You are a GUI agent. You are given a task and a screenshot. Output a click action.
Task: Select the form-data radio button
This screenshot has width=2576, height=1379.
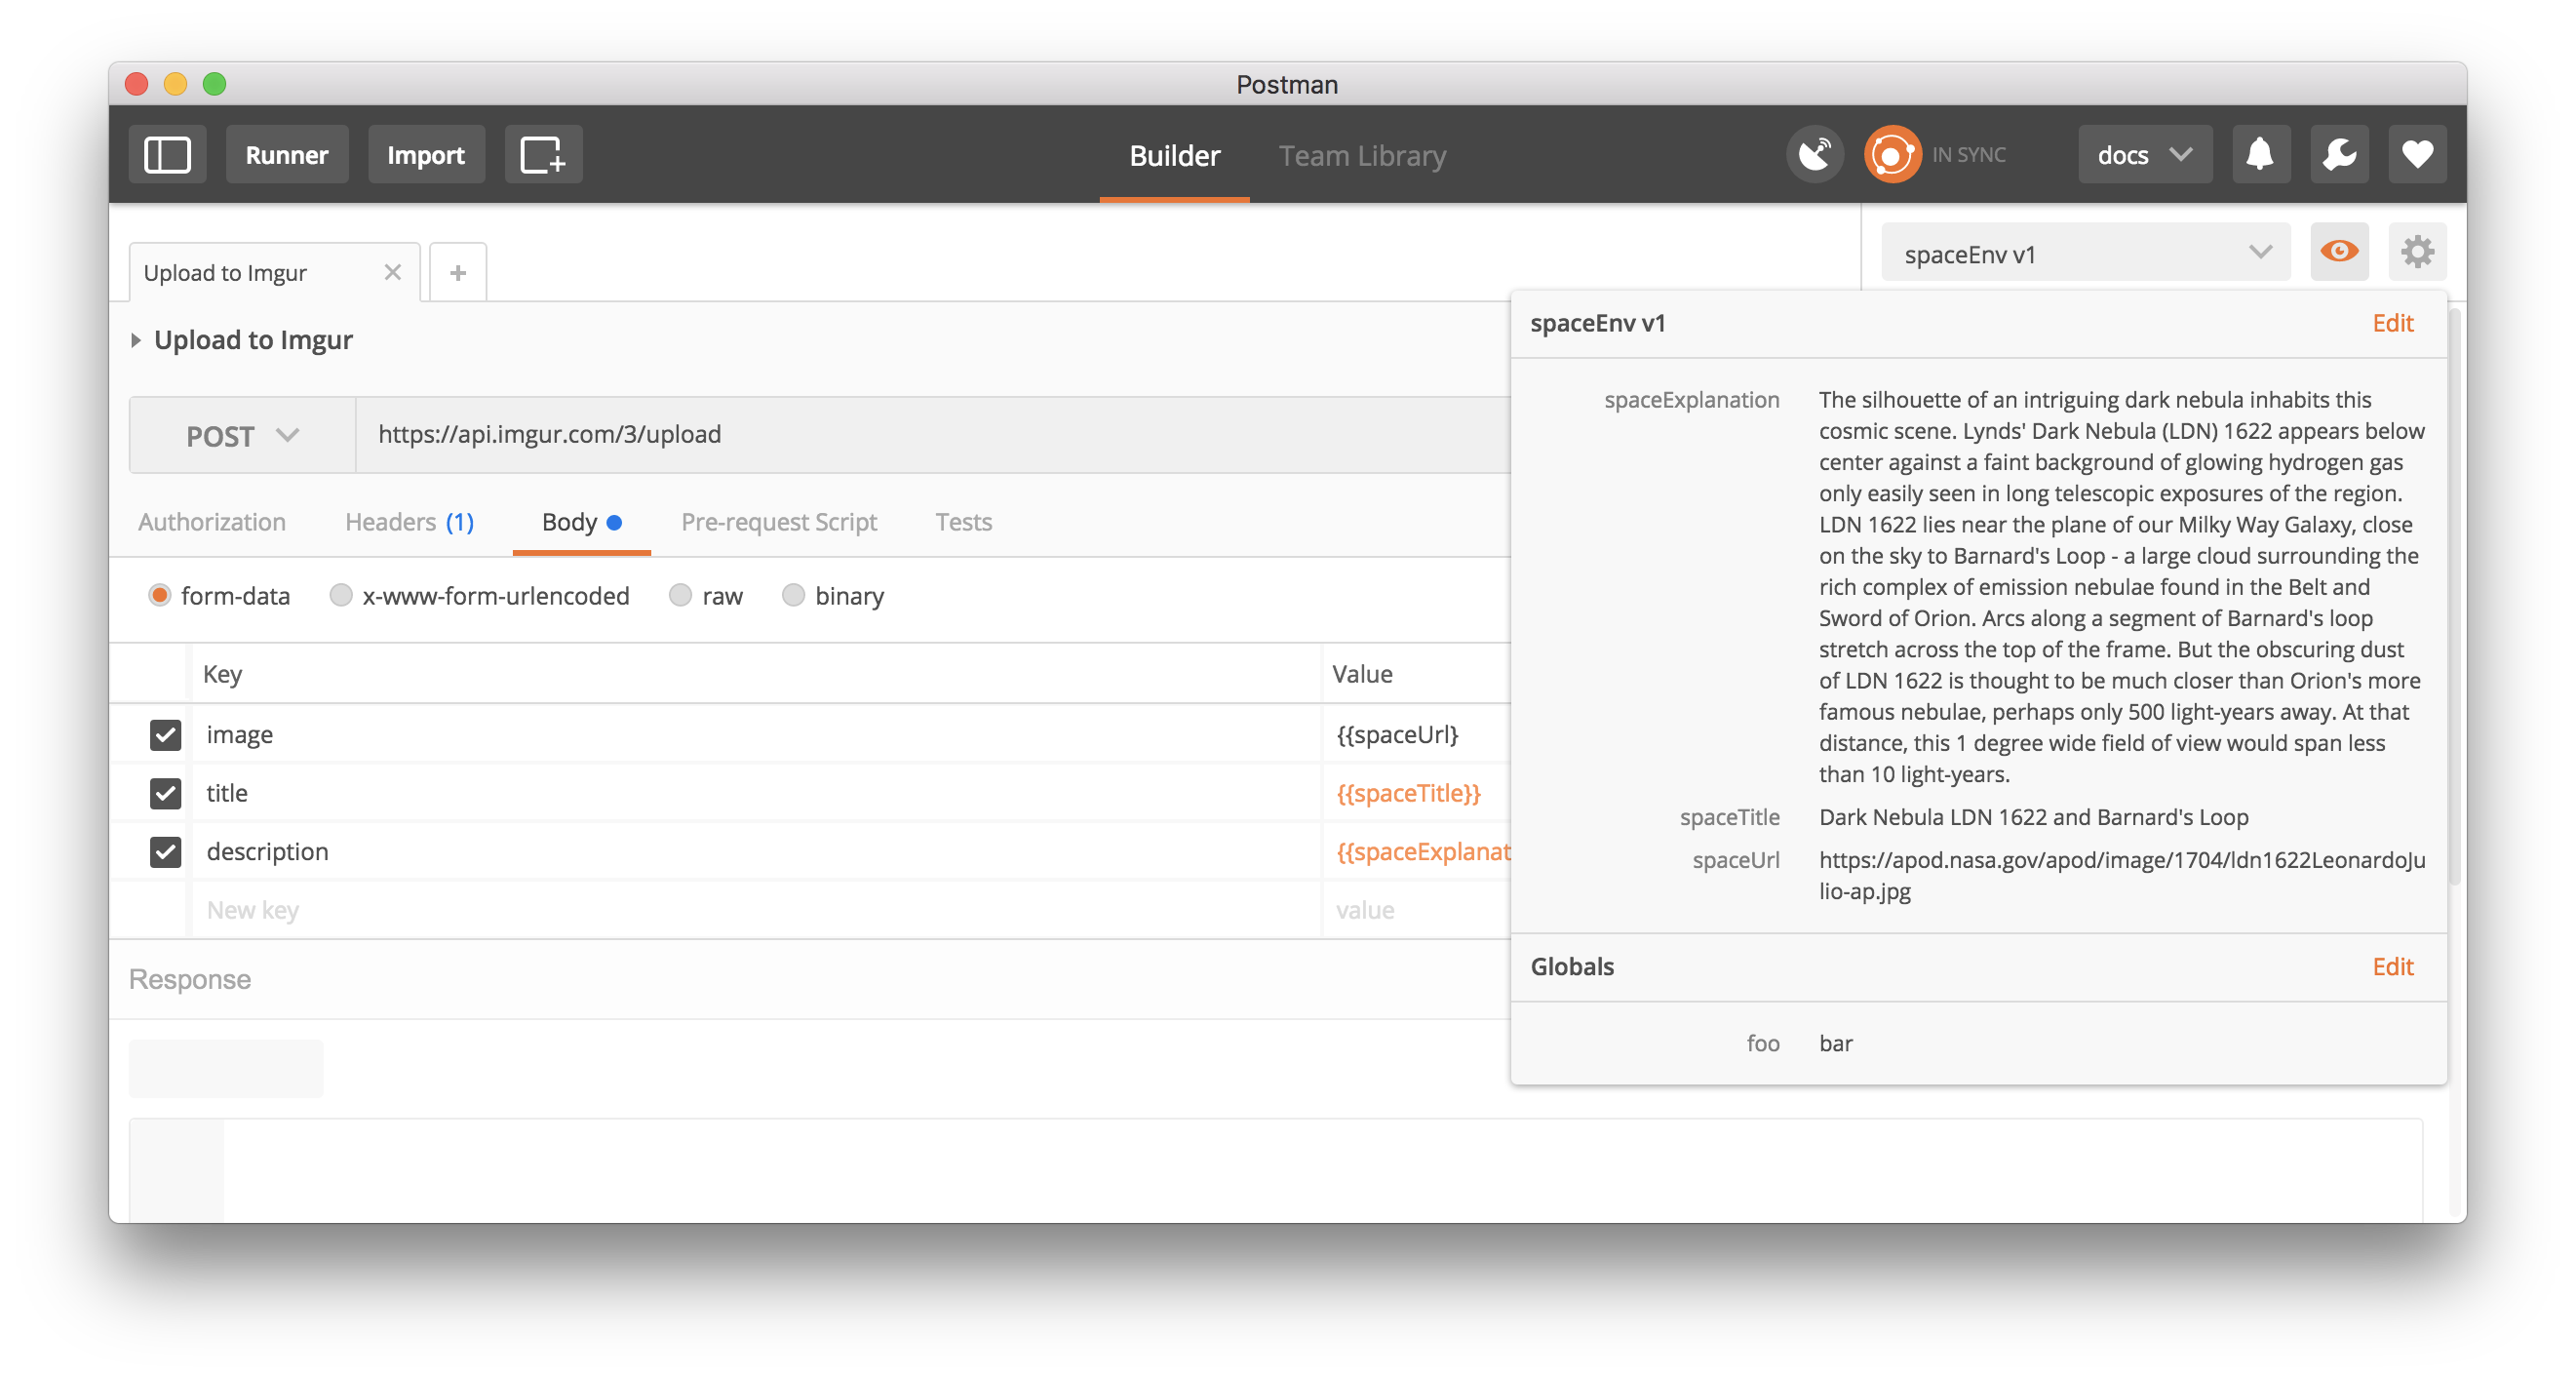[159, 595]
